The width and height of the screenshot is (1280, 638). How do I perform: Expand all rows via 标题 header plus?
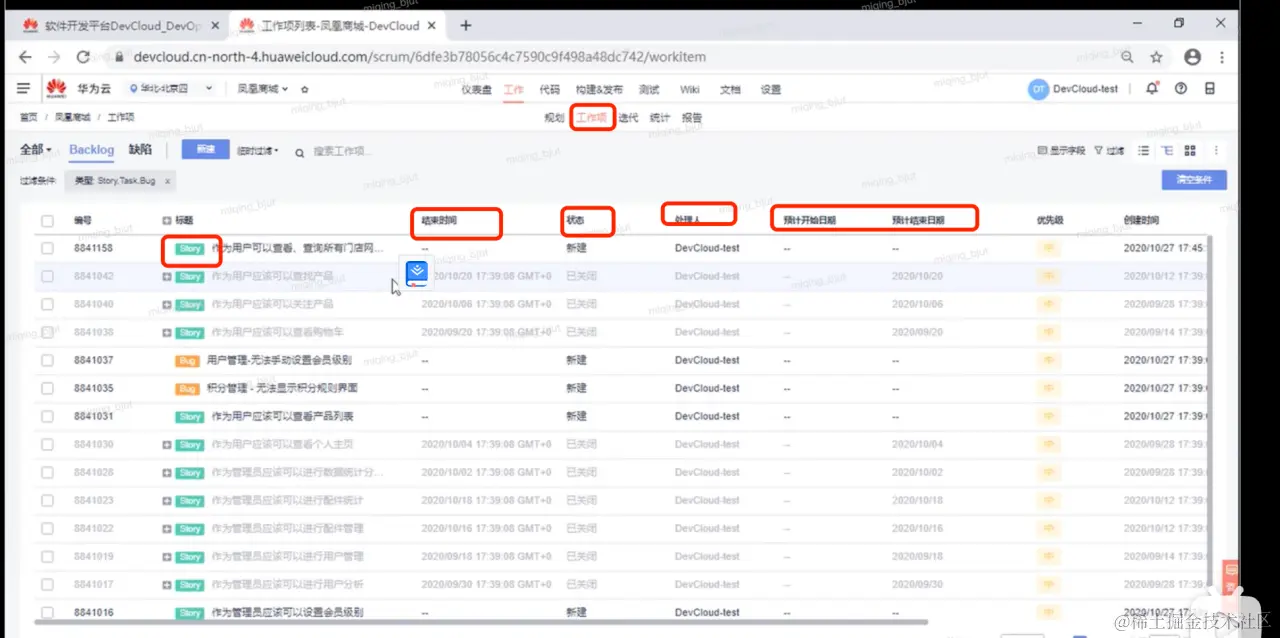167,220
